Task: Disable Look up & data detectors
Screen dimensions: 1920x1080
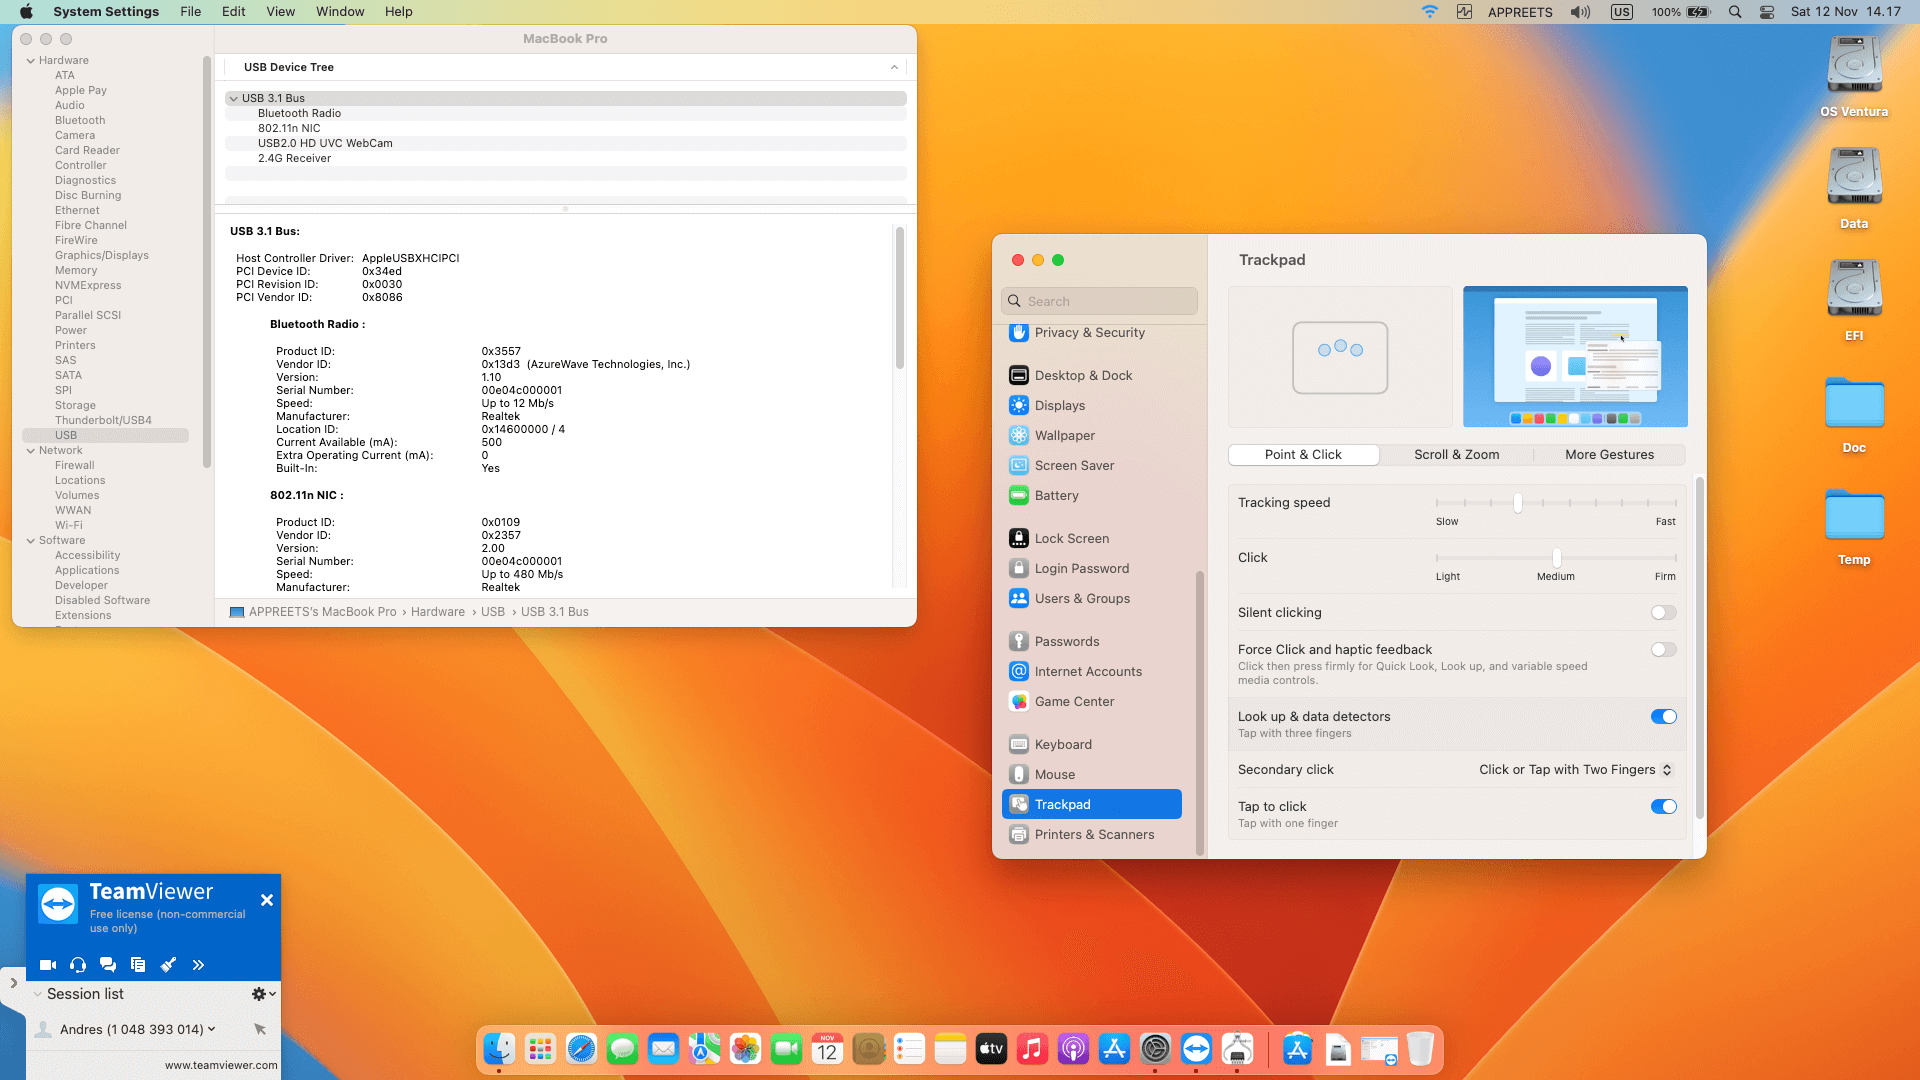Action: [x=1664, y=717]
